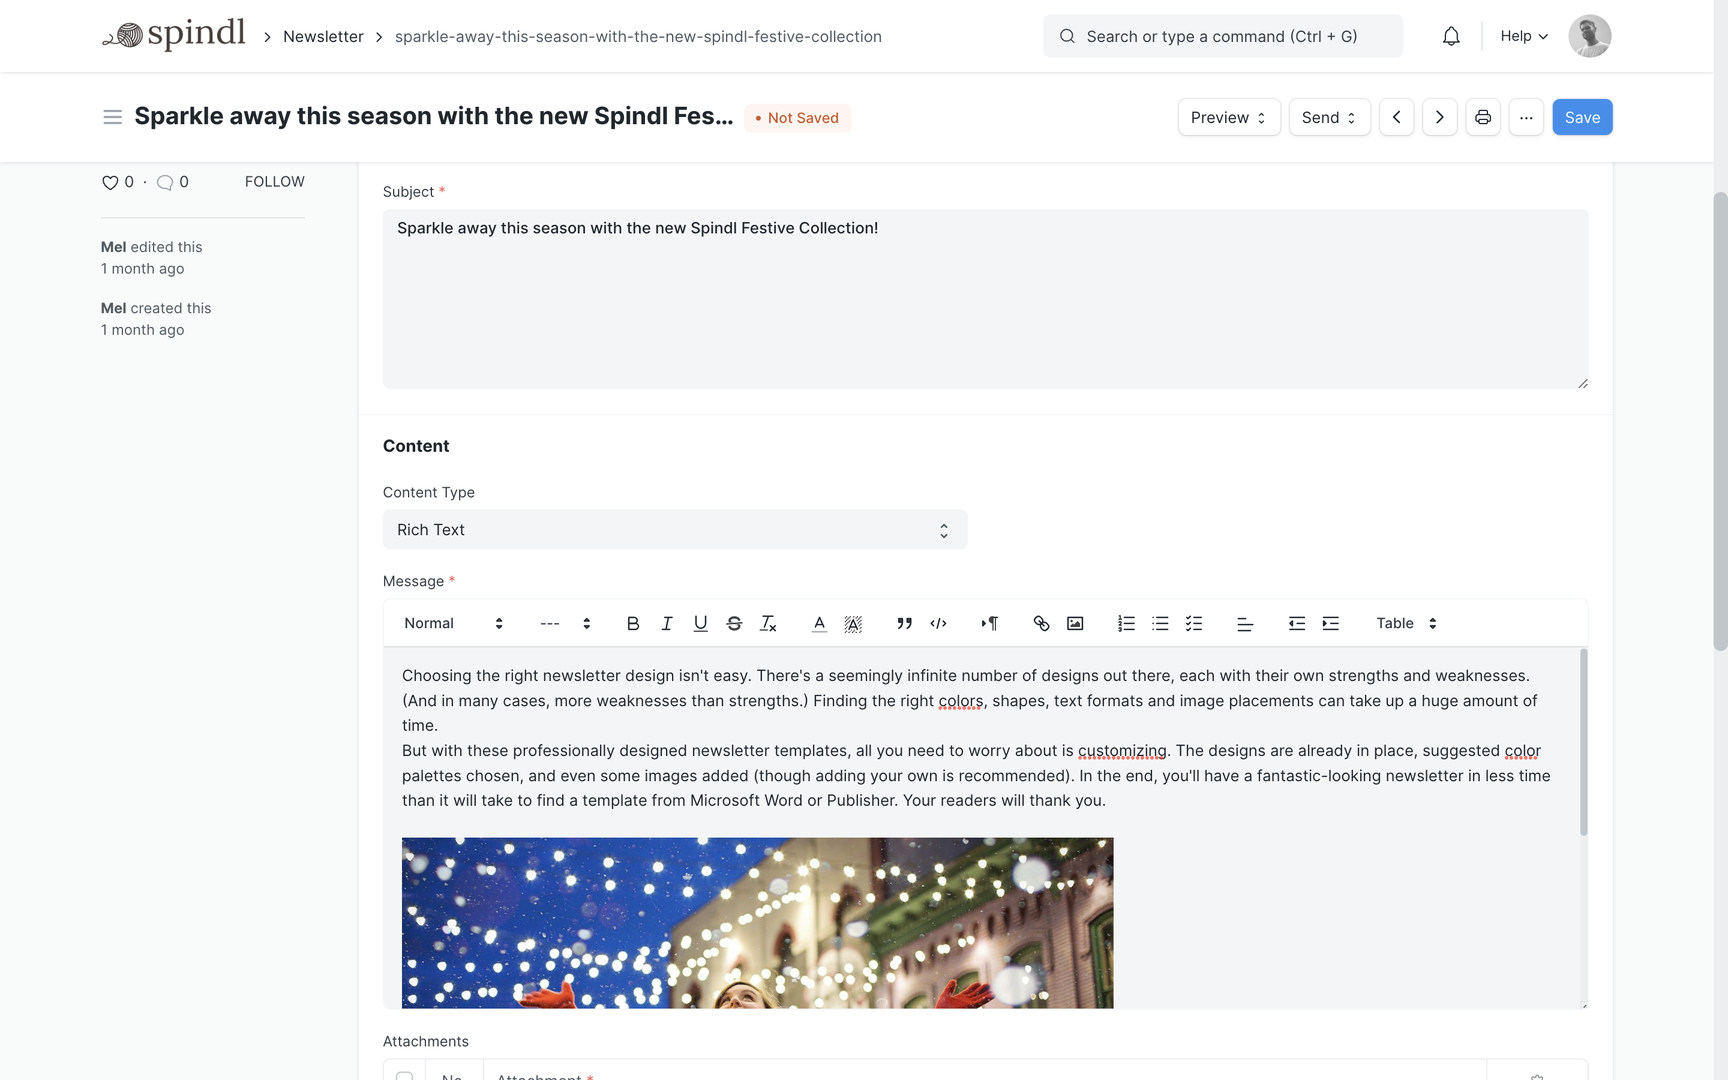Open the Content Type dropdown

pyautogui.click(x=675, y=530)
